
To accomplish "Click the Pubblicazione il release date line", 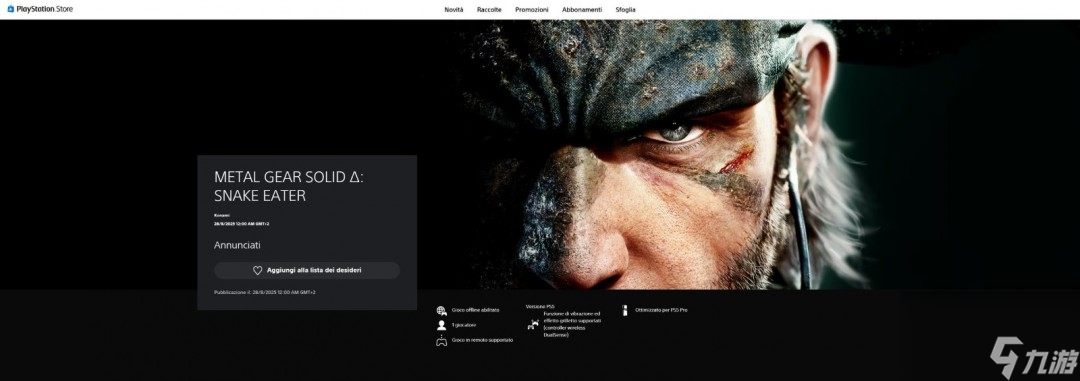I will [265, 292].
